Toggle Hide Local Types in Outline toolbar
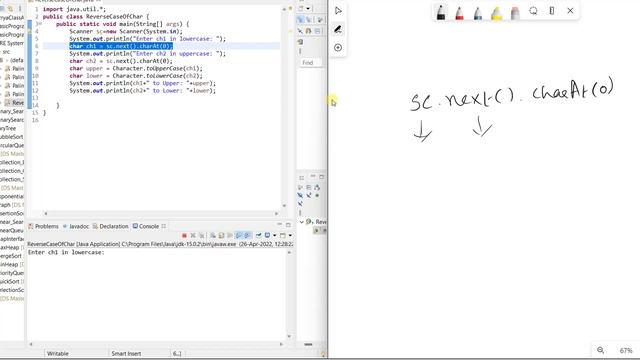The image size is (640, 360). coord(300,204)
